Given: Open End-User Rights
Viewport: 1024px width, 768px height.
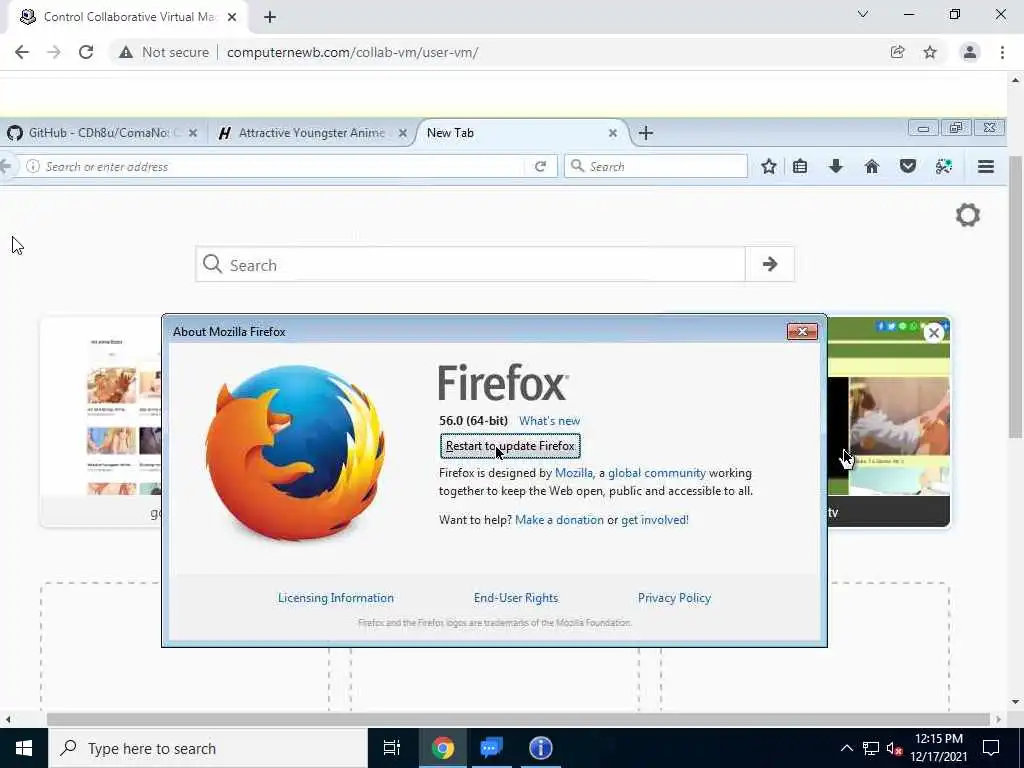Looking at the screenshot, I should click(x=516, y=598).
